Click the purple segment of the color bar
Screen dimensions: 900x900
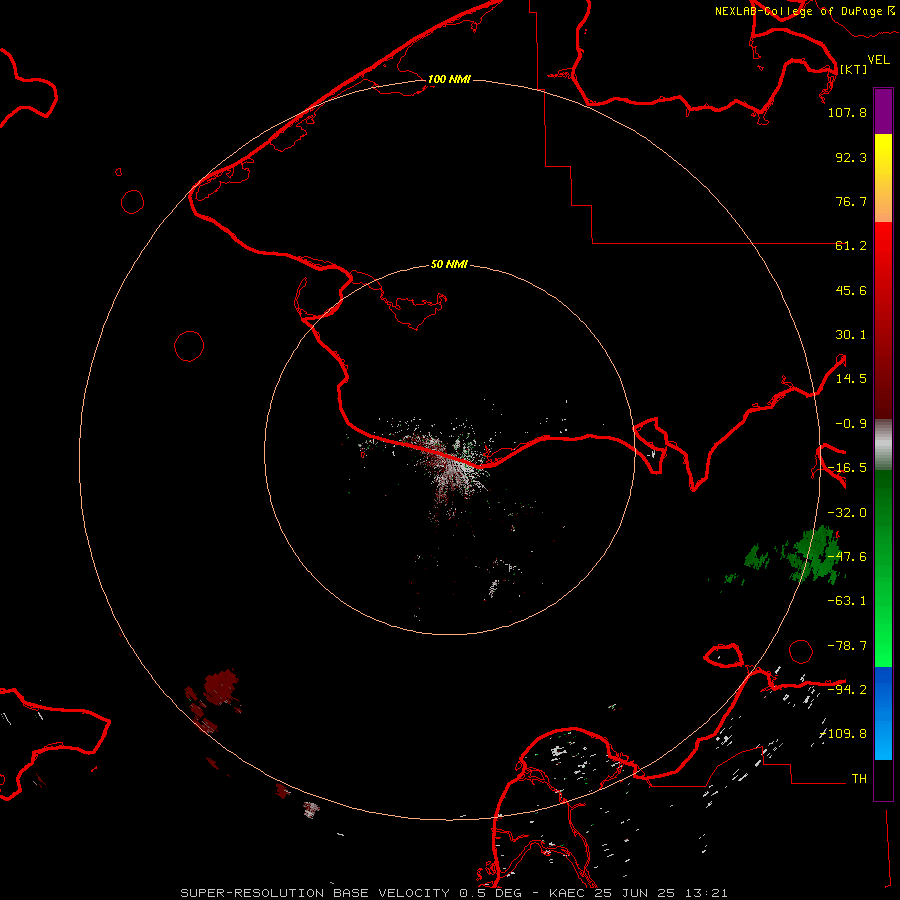(883, 111)
